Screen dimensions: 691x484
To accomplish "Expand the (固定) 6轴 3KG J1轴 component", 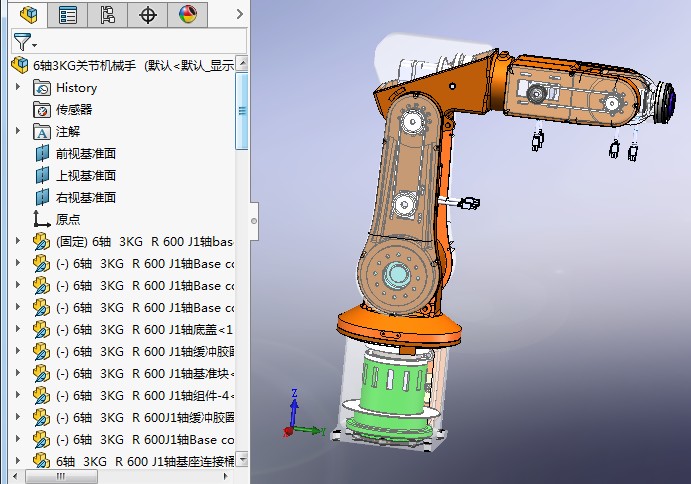I will click(x=17, y=242).
